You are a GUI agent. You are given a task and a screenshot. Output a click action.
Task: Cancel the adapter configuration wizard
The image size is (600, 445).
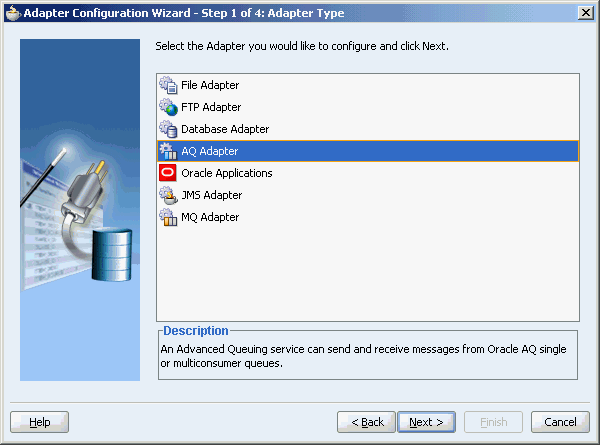pyautogui.click(x=560, y=422)
